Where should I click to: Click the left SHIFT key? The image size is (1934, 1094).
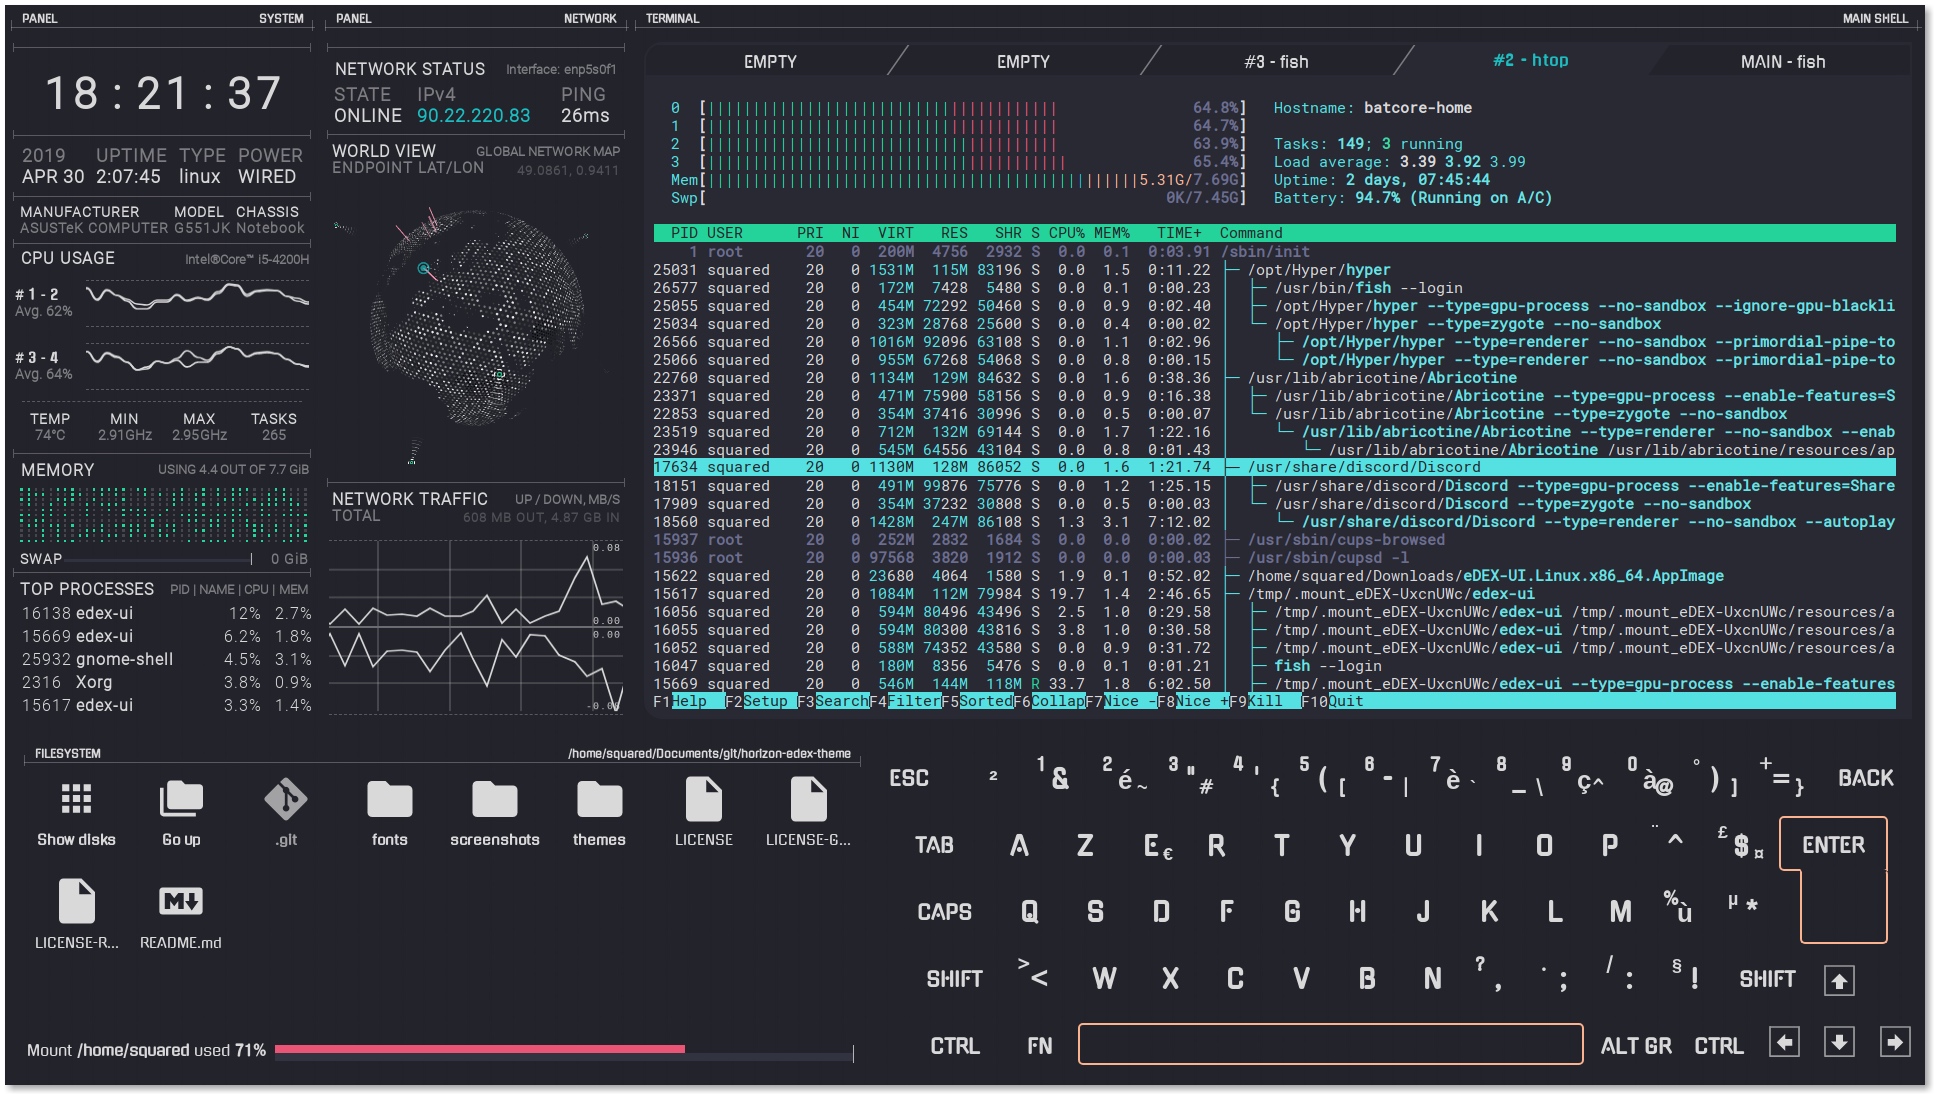click(954, 979)
